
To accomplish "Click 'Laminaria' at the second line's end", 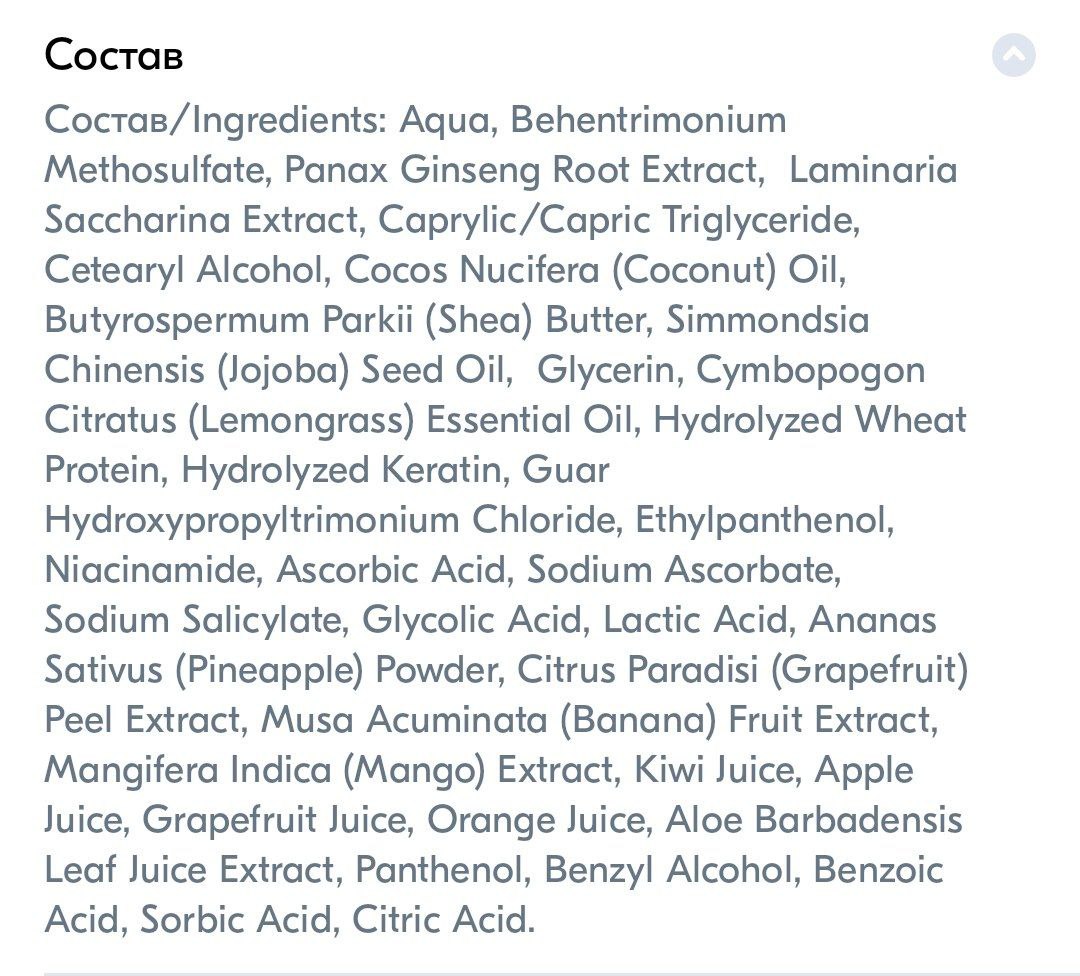I will pos(873,169).
